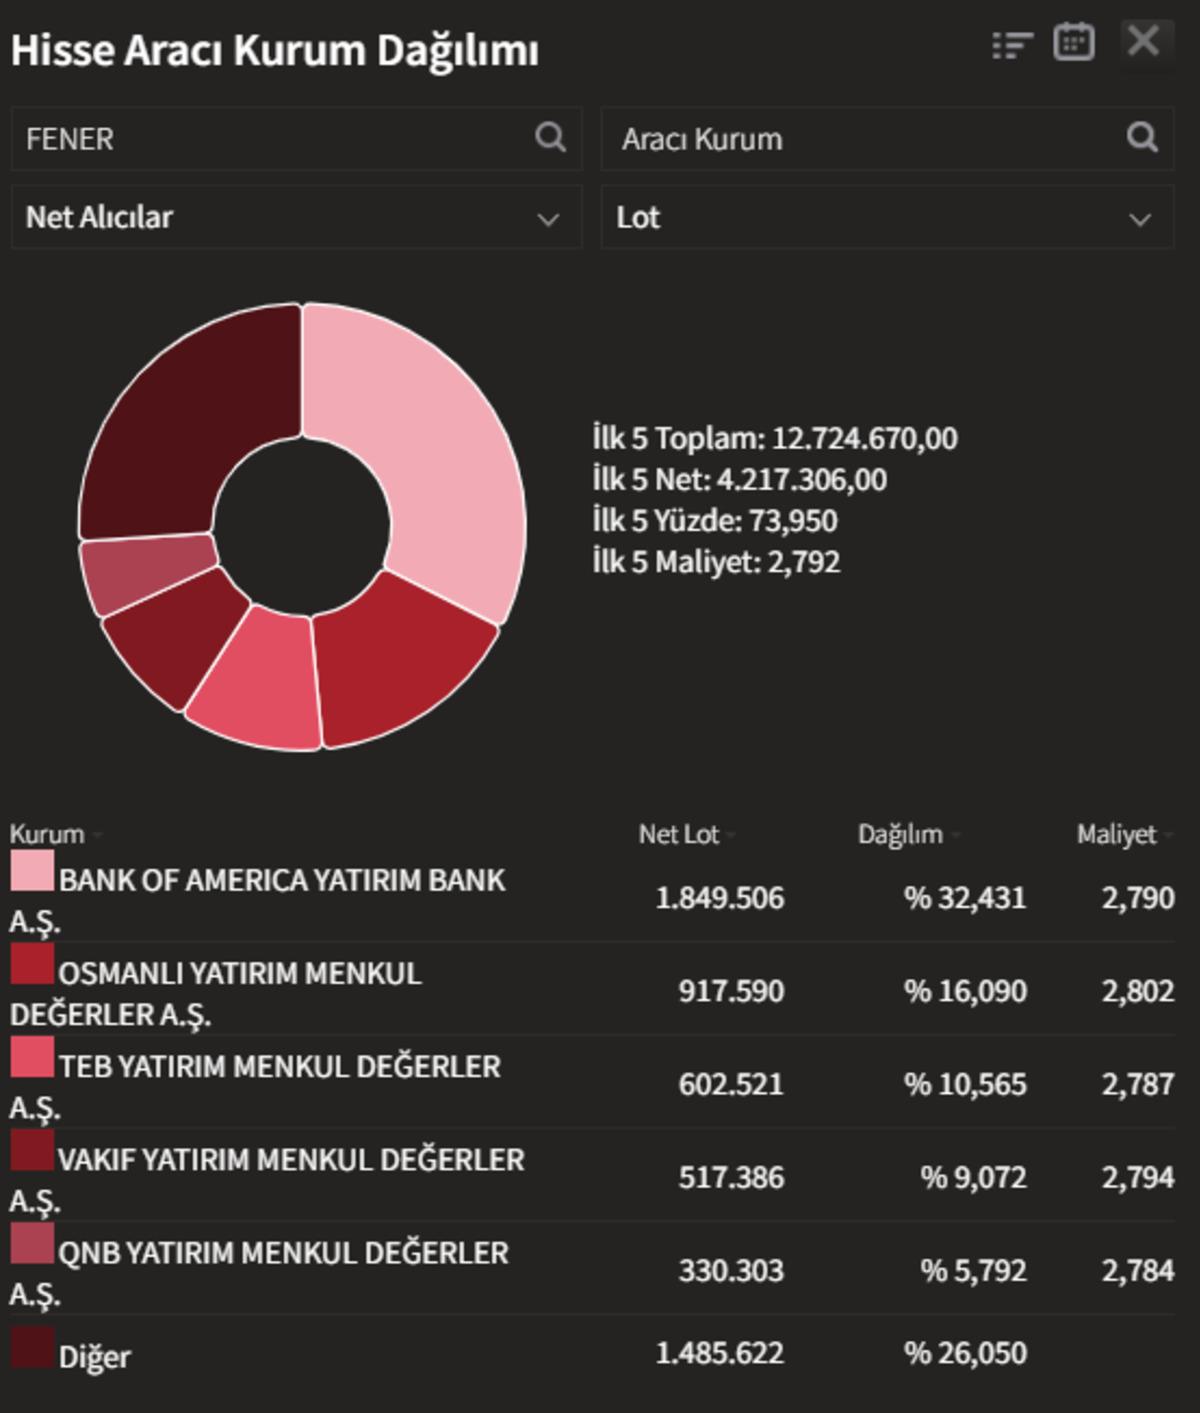
Task: Sort the table by the Maliyet arrow
Action: click(1166, 835)
